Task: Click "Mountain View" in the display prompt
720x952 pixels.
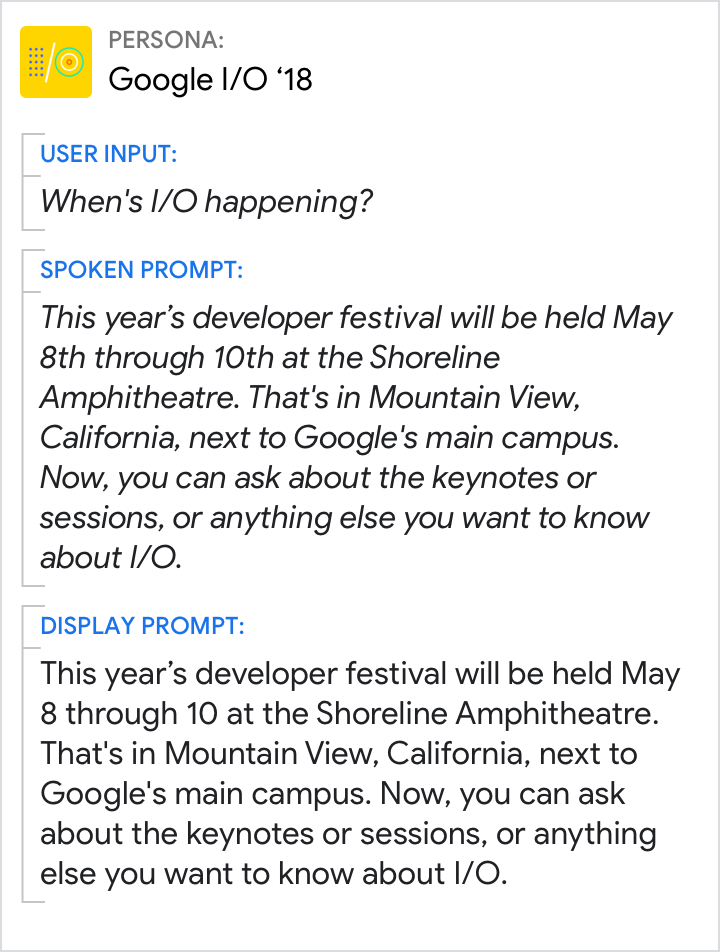Action: pos(270,754)
